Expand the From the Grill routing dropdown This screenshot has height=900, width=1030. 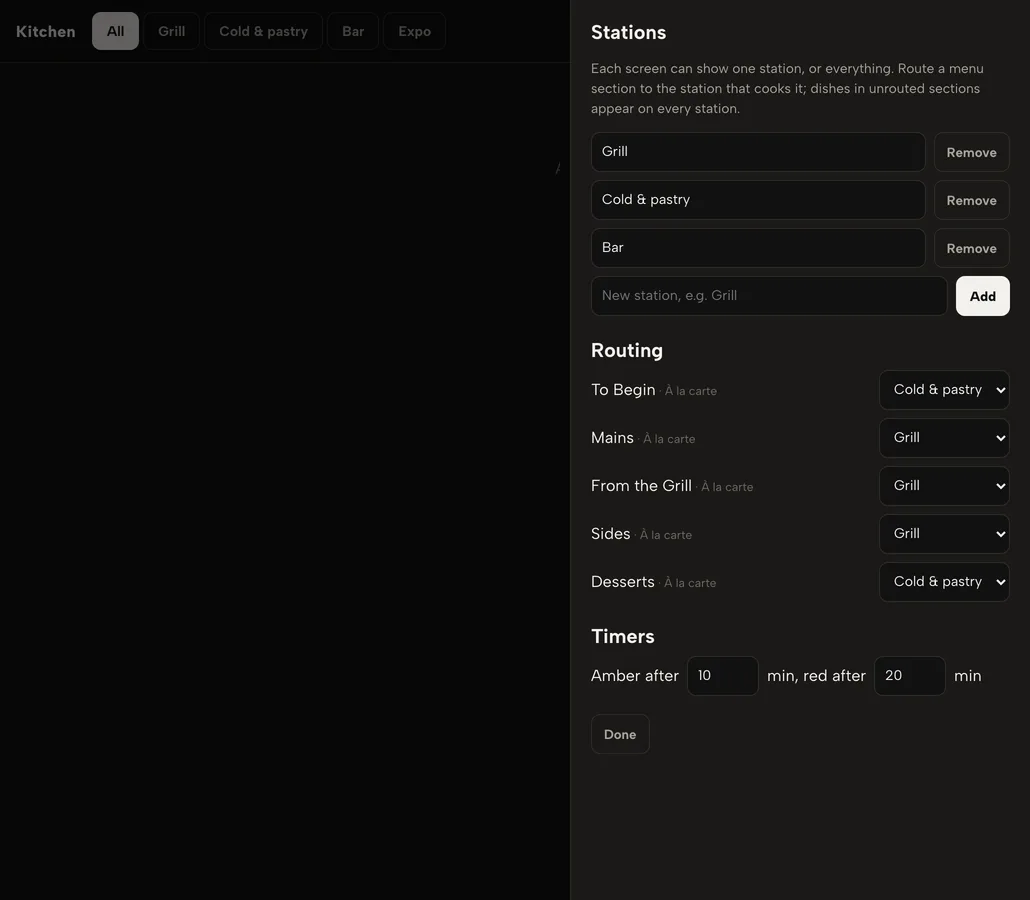click(944, 486)
